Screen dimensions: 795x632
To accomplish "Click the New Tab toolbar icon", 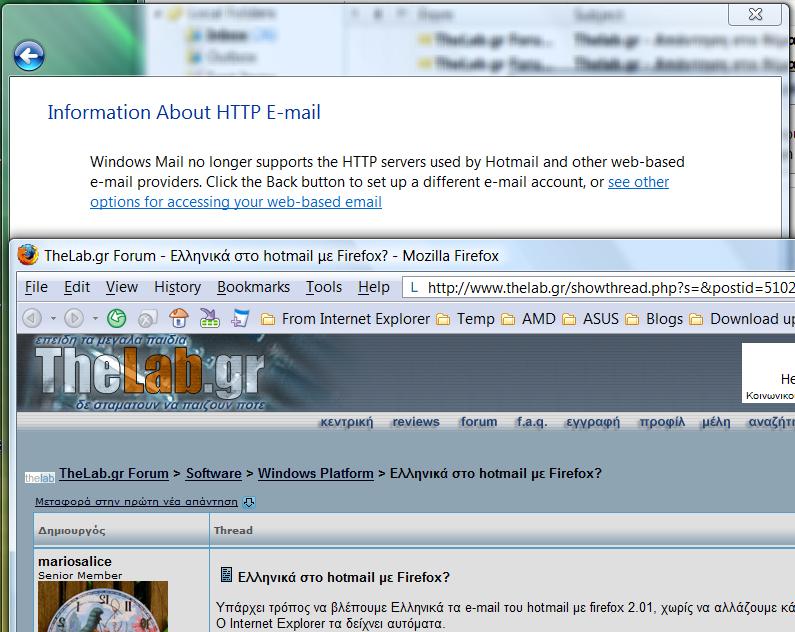I will [x=240, y=318].
